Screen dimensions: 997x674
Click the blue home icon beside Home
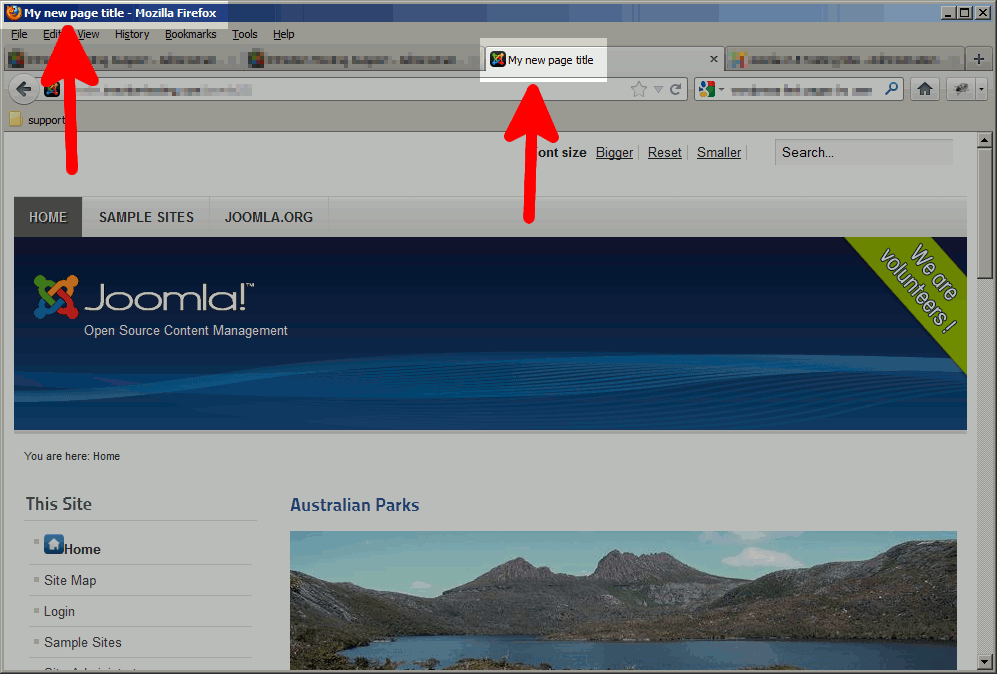[x=54, y=544]
